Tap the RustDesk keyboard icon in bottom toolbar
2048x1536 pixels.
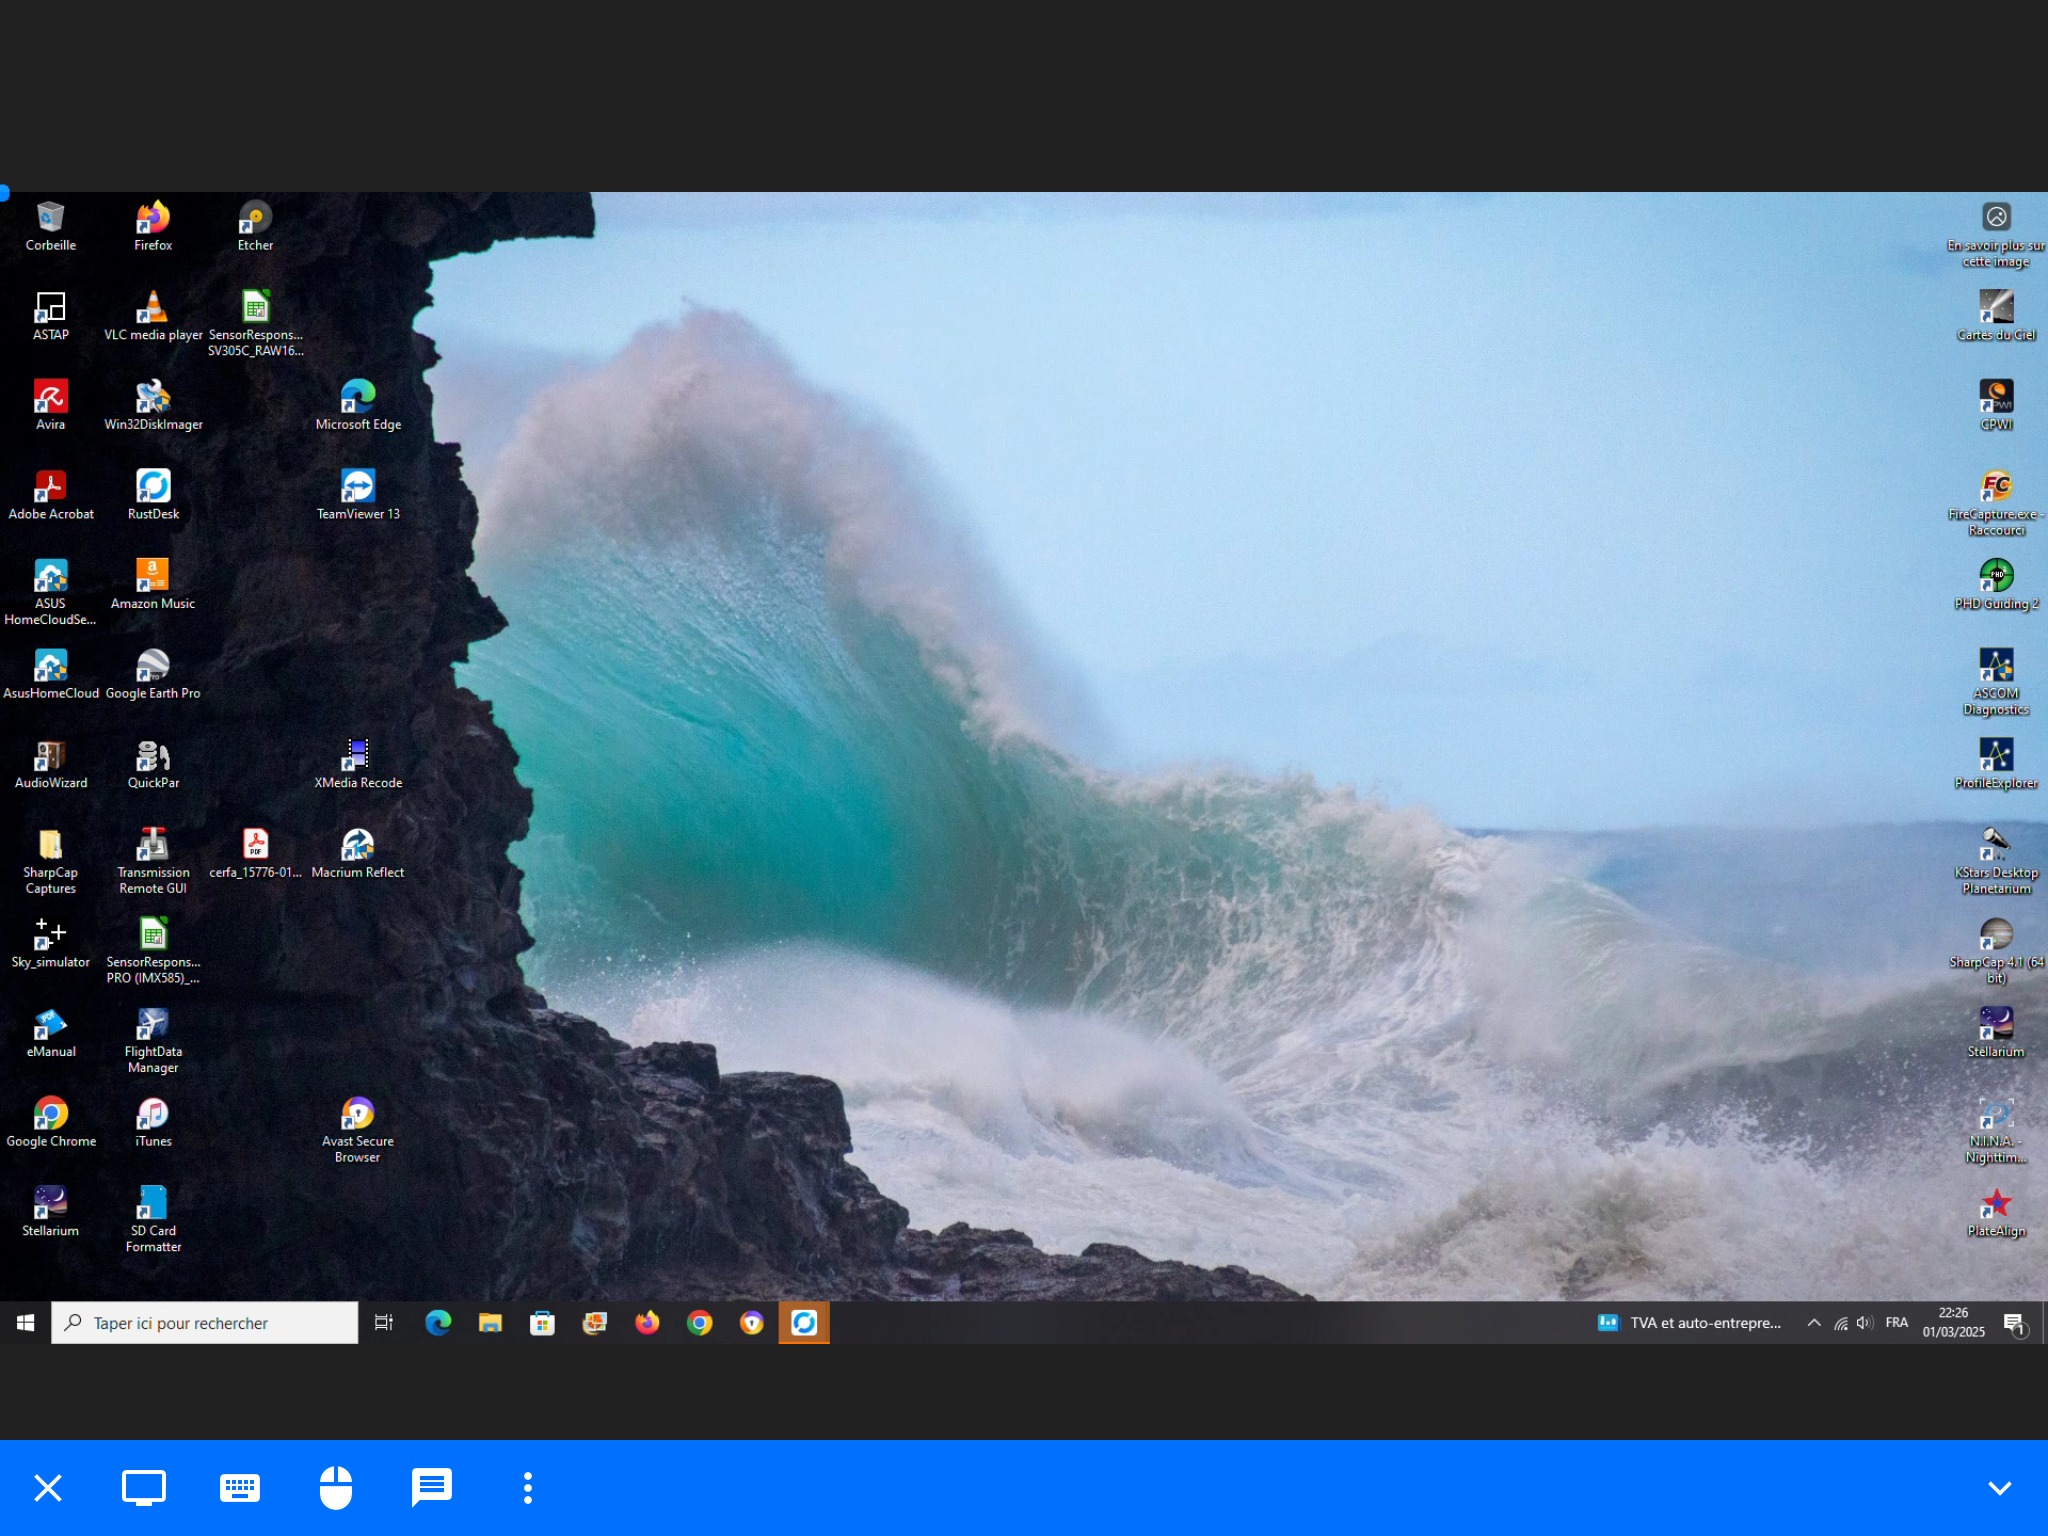pyautogui.click(x=240, y=1488)
